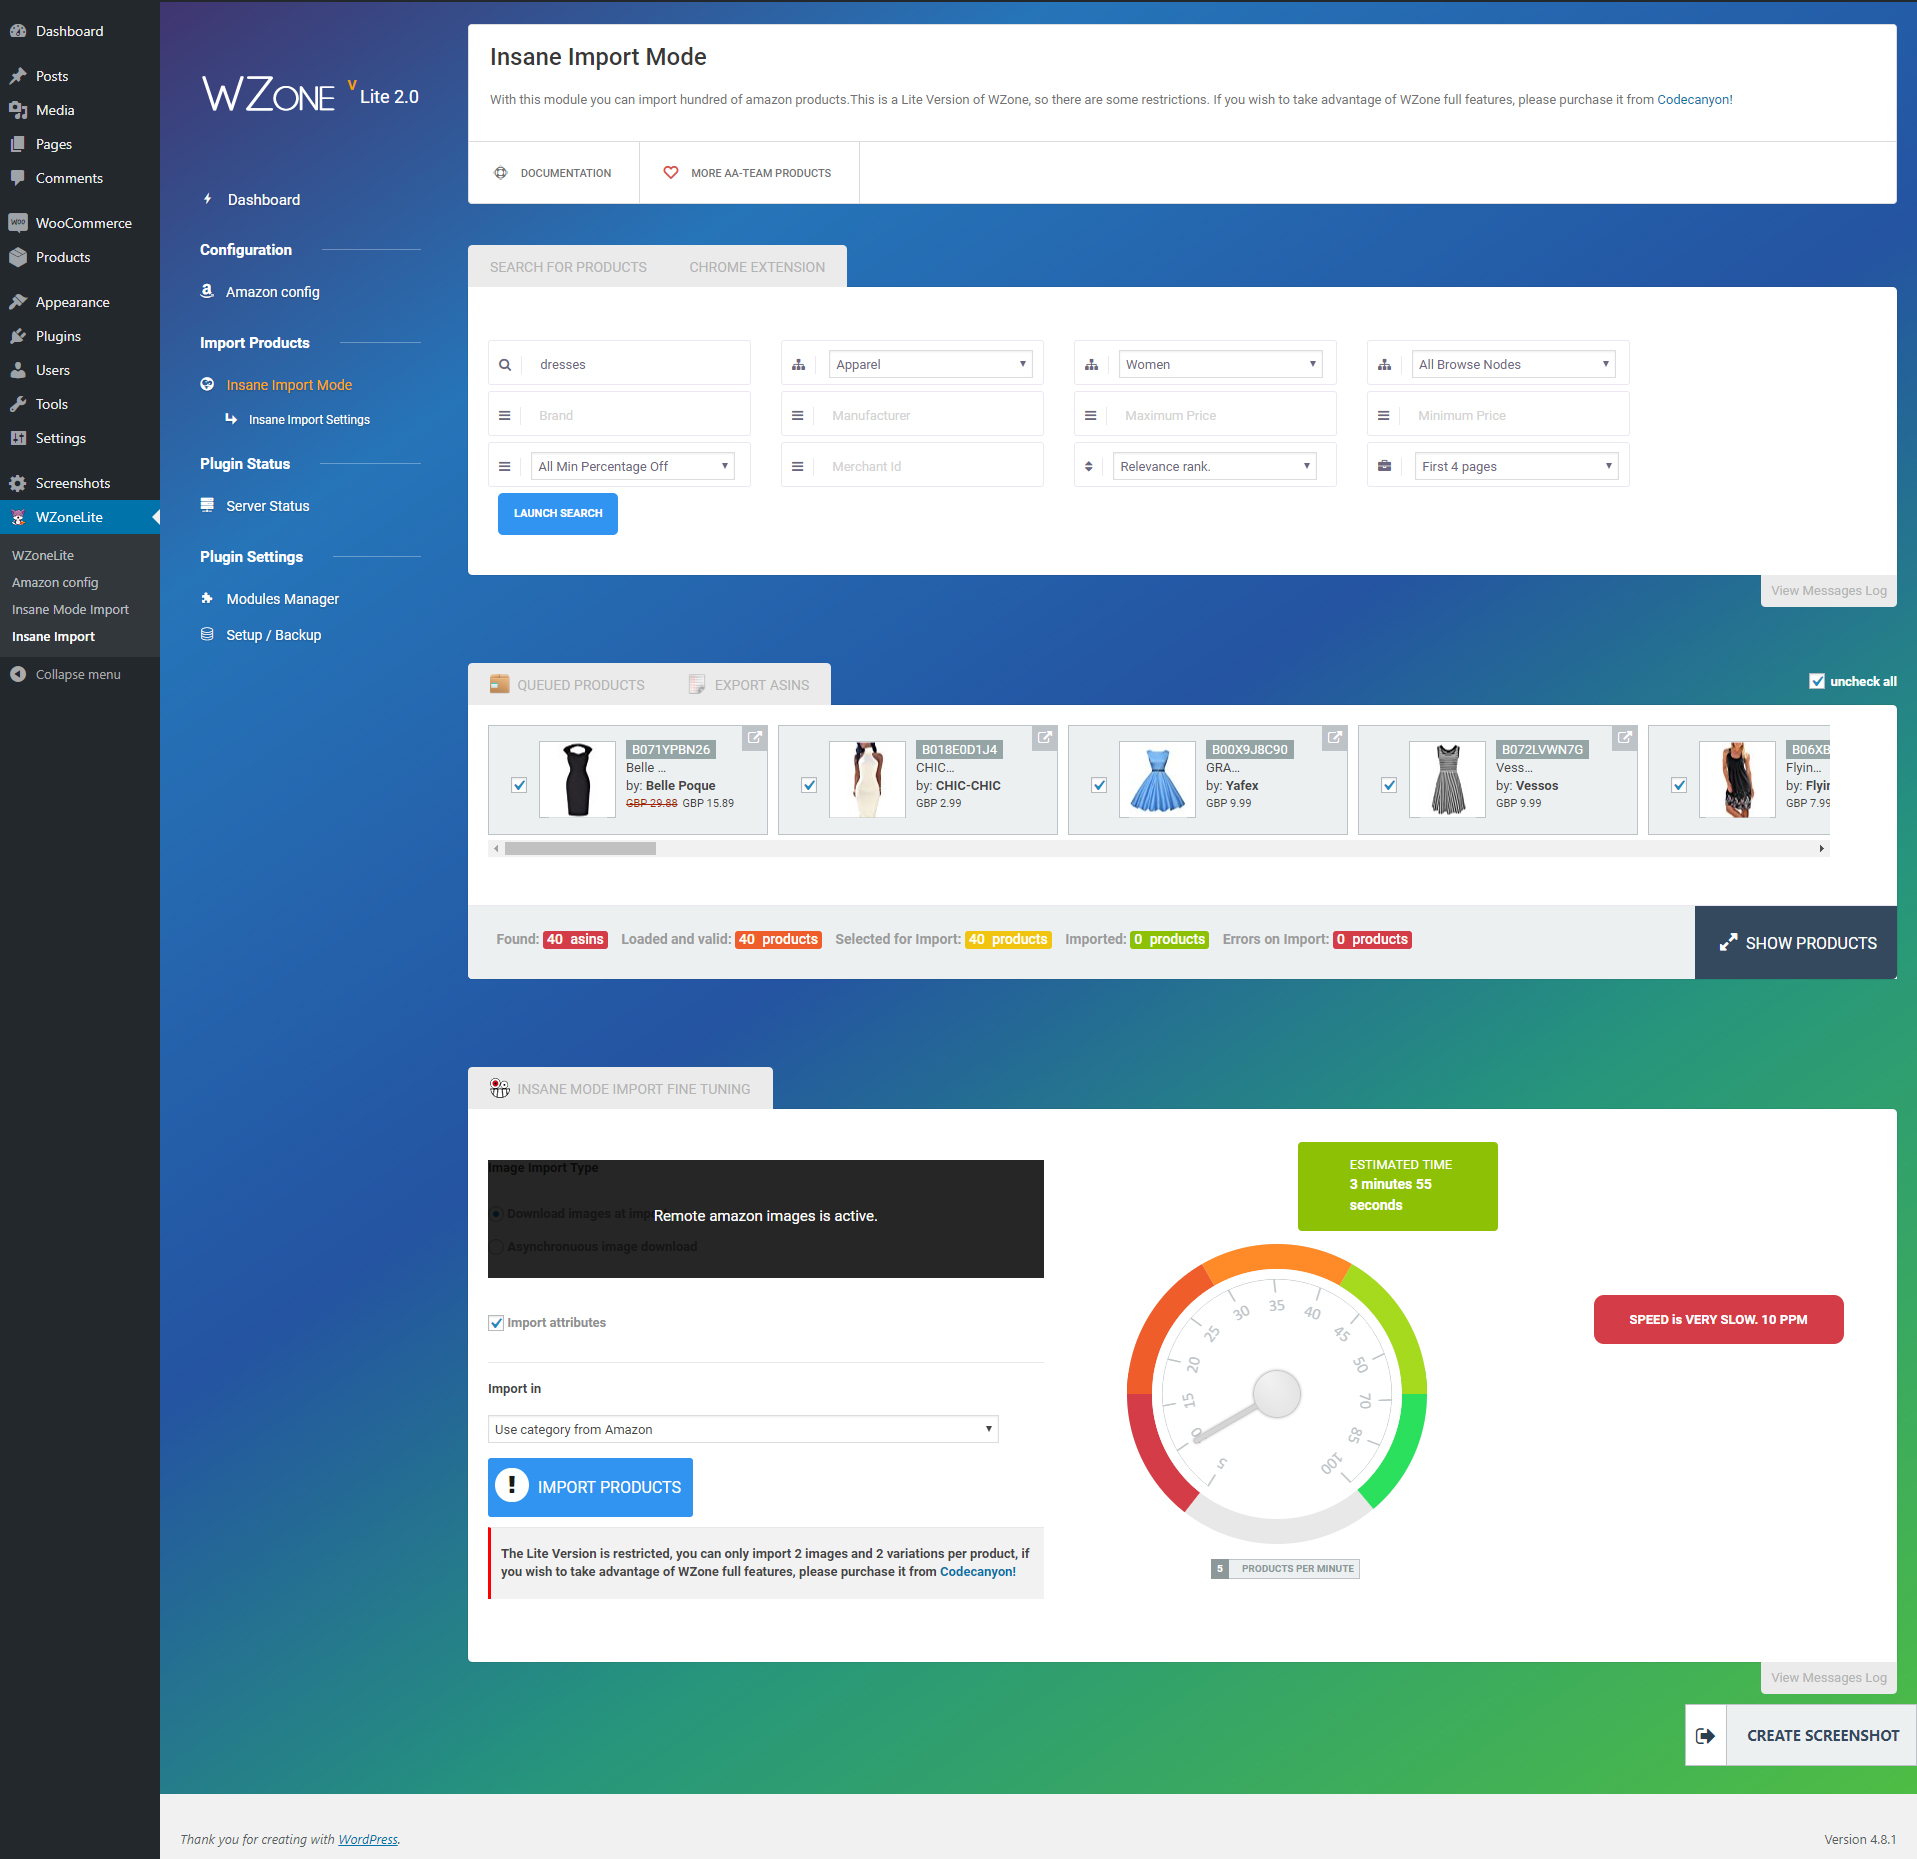The image size is (1917, 1859).
Task: Open external link for product B00X9J8C90
Action: coord(1335,738)
